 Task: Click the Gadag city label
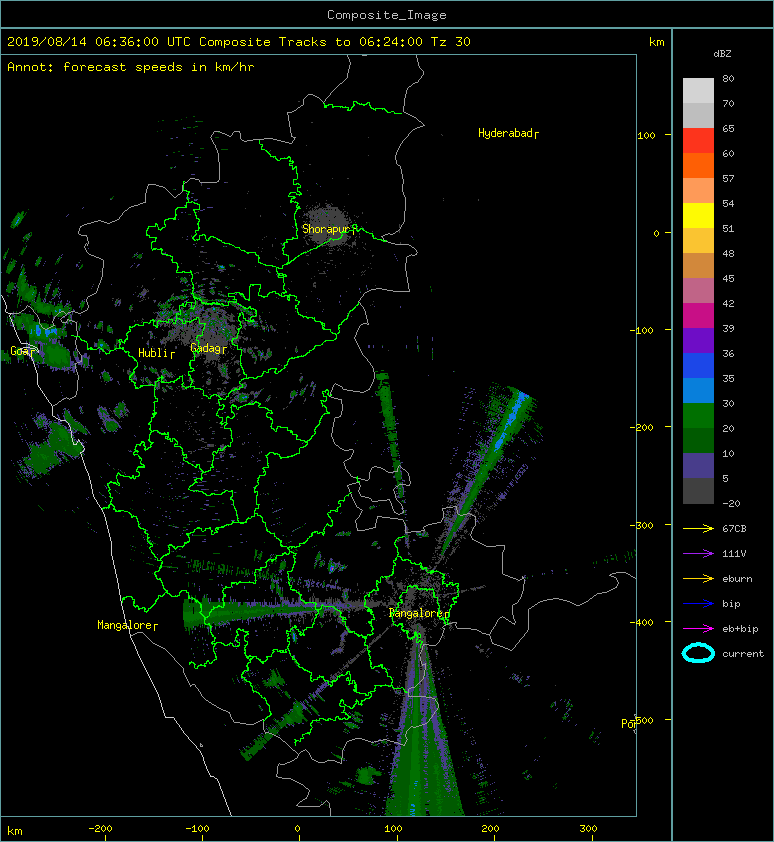coord(208,349)
